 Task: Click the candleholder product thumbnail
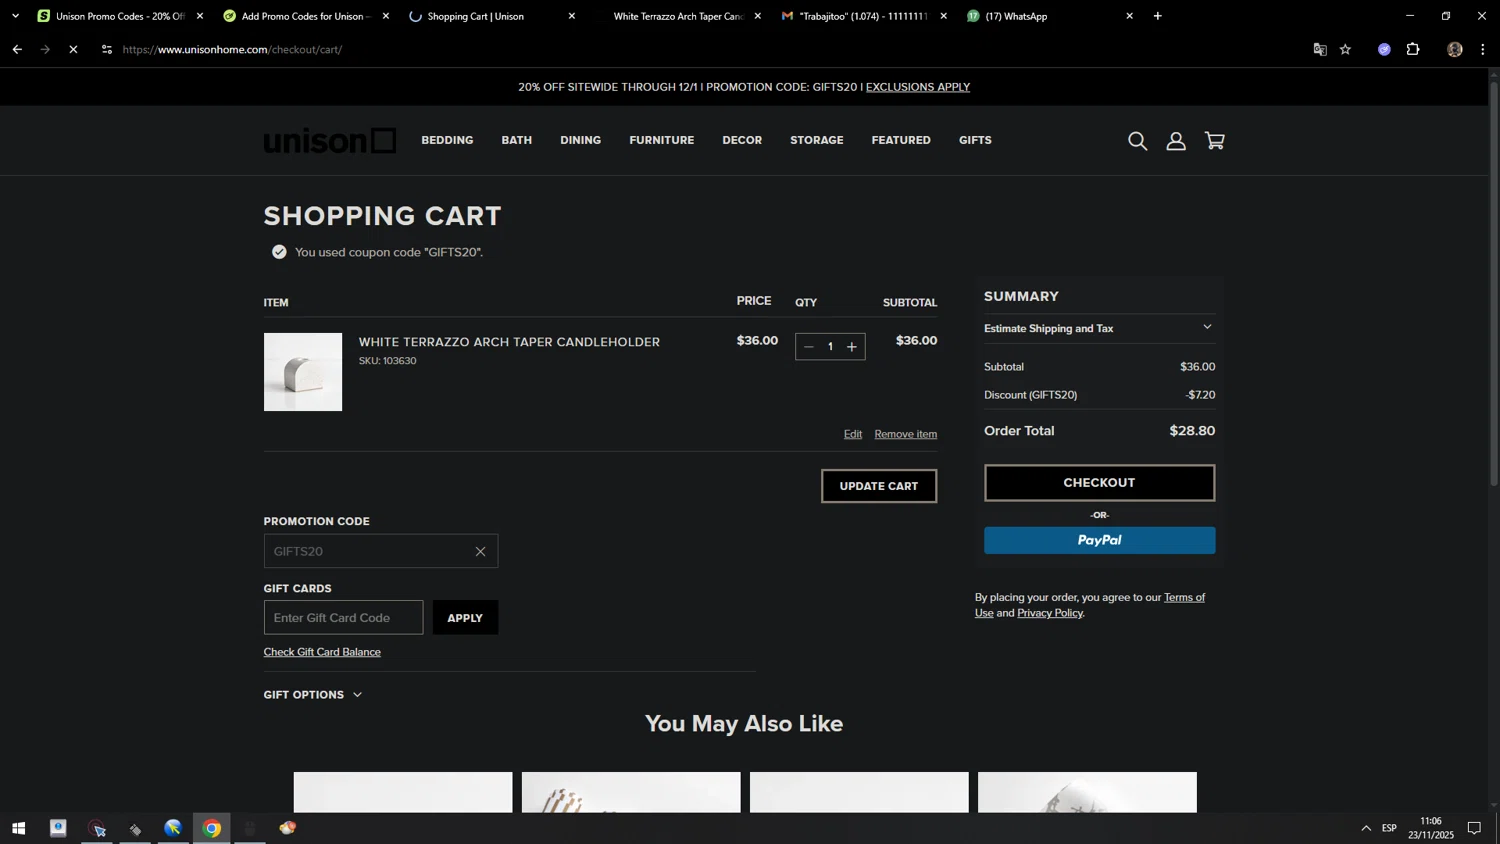coord(303,372)
